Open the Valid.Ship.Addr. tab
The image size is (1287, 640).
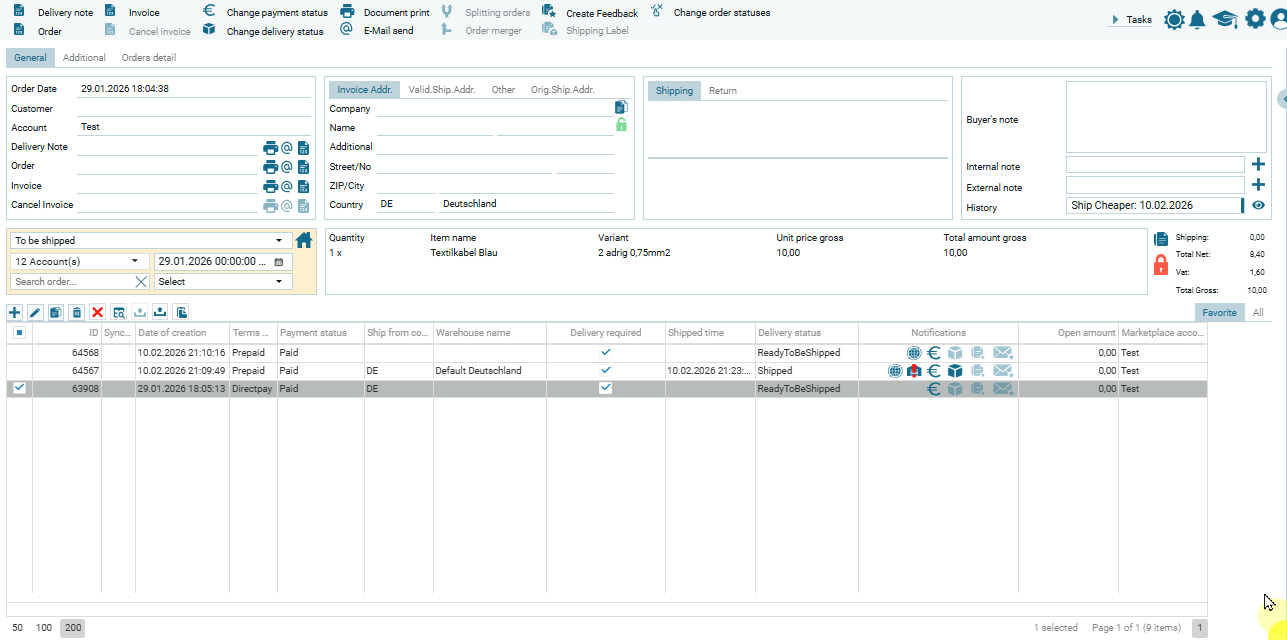pos(441,90)
